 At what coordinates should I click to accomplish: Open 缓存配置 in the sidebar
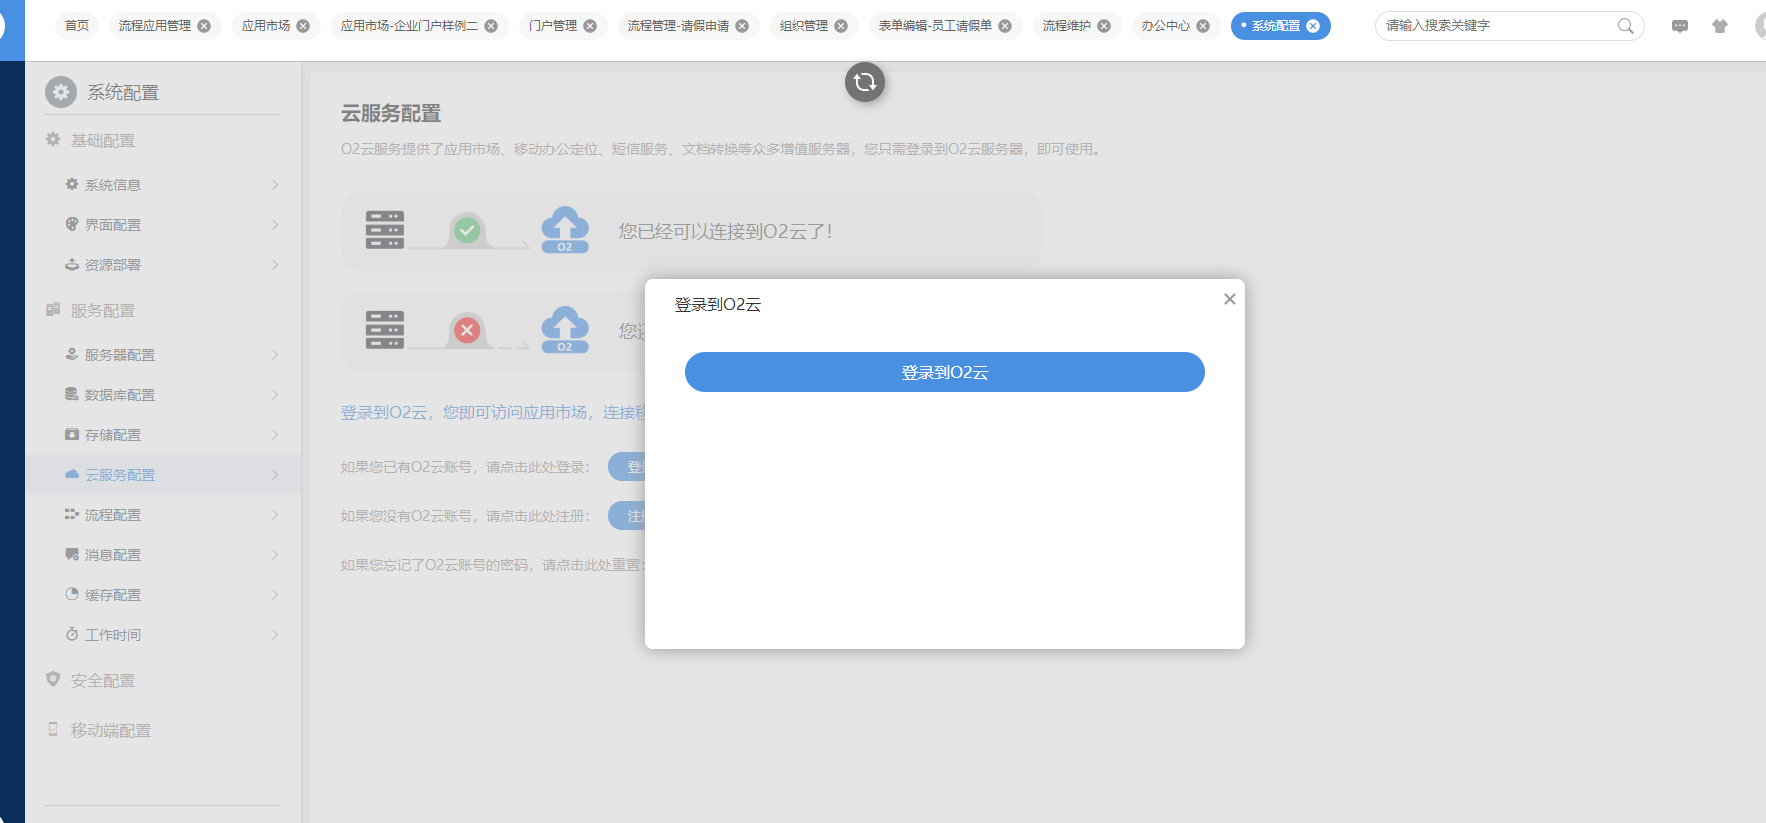pos(163,595)
